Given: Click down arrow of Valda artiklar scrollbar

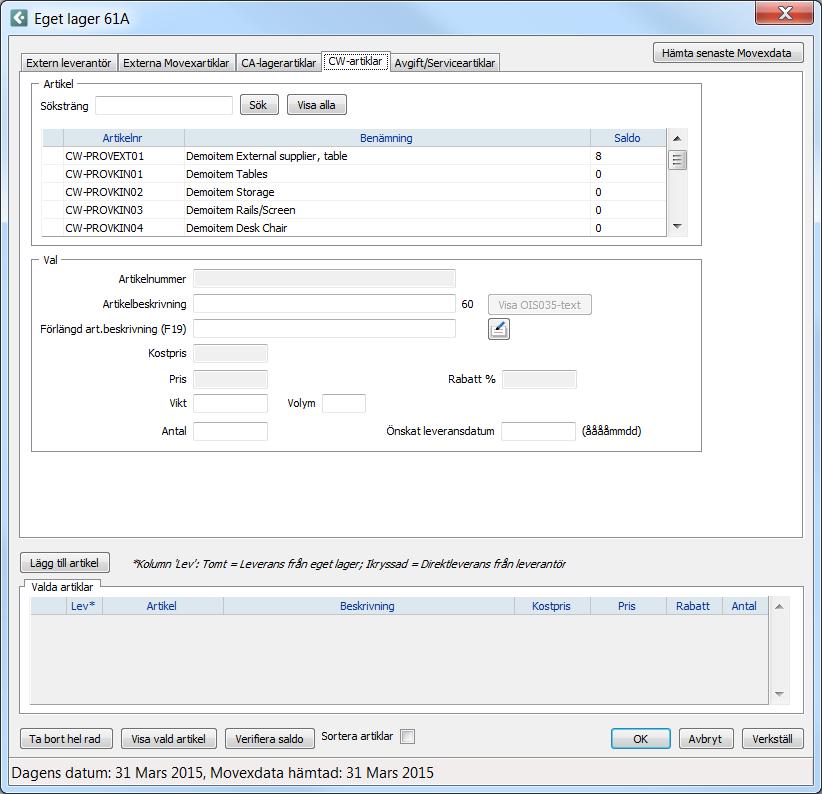Looking at the screenshot, I should coord(779,694).
